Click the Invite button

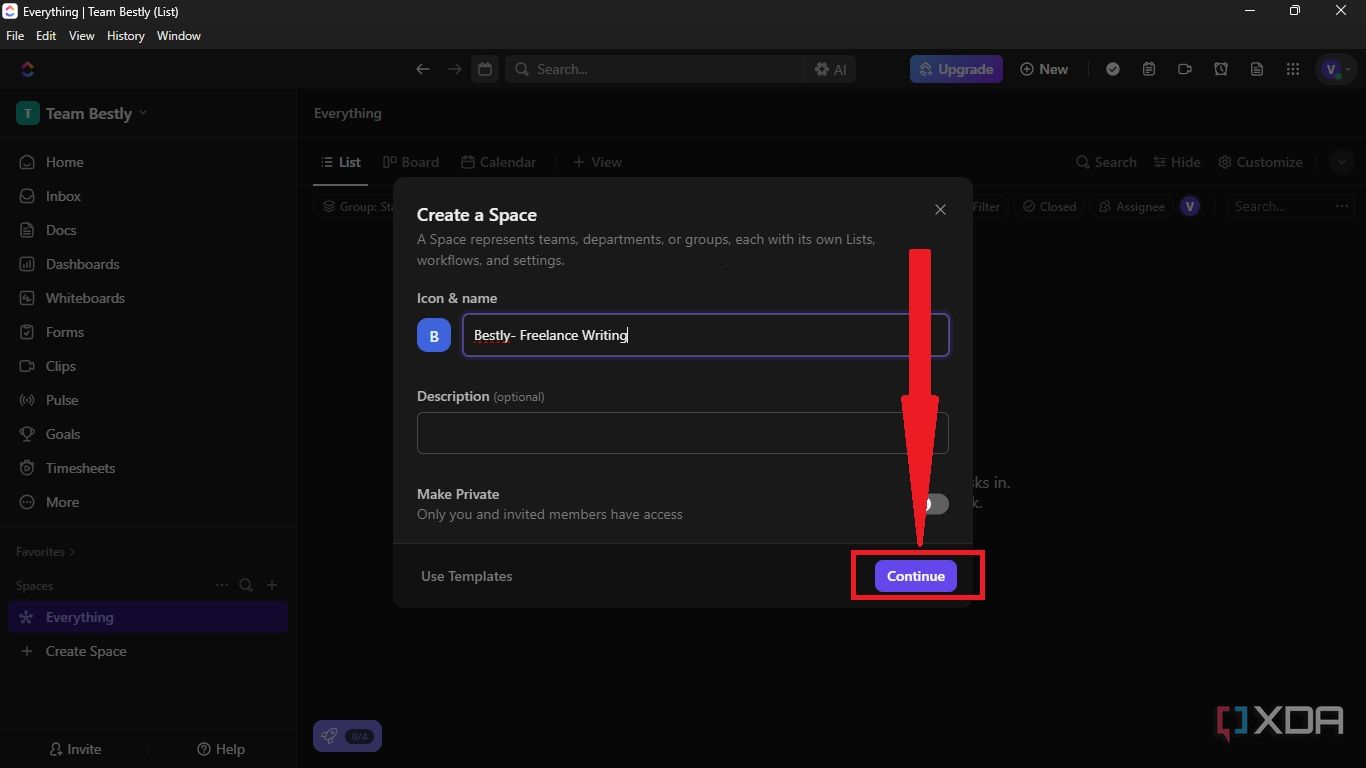point(75,749)
